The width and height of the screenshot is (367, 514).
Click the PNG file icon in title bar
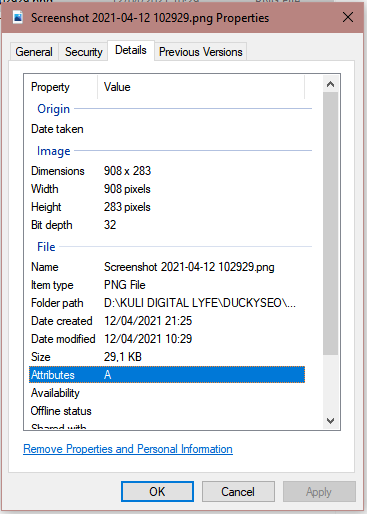coord(18,17)
